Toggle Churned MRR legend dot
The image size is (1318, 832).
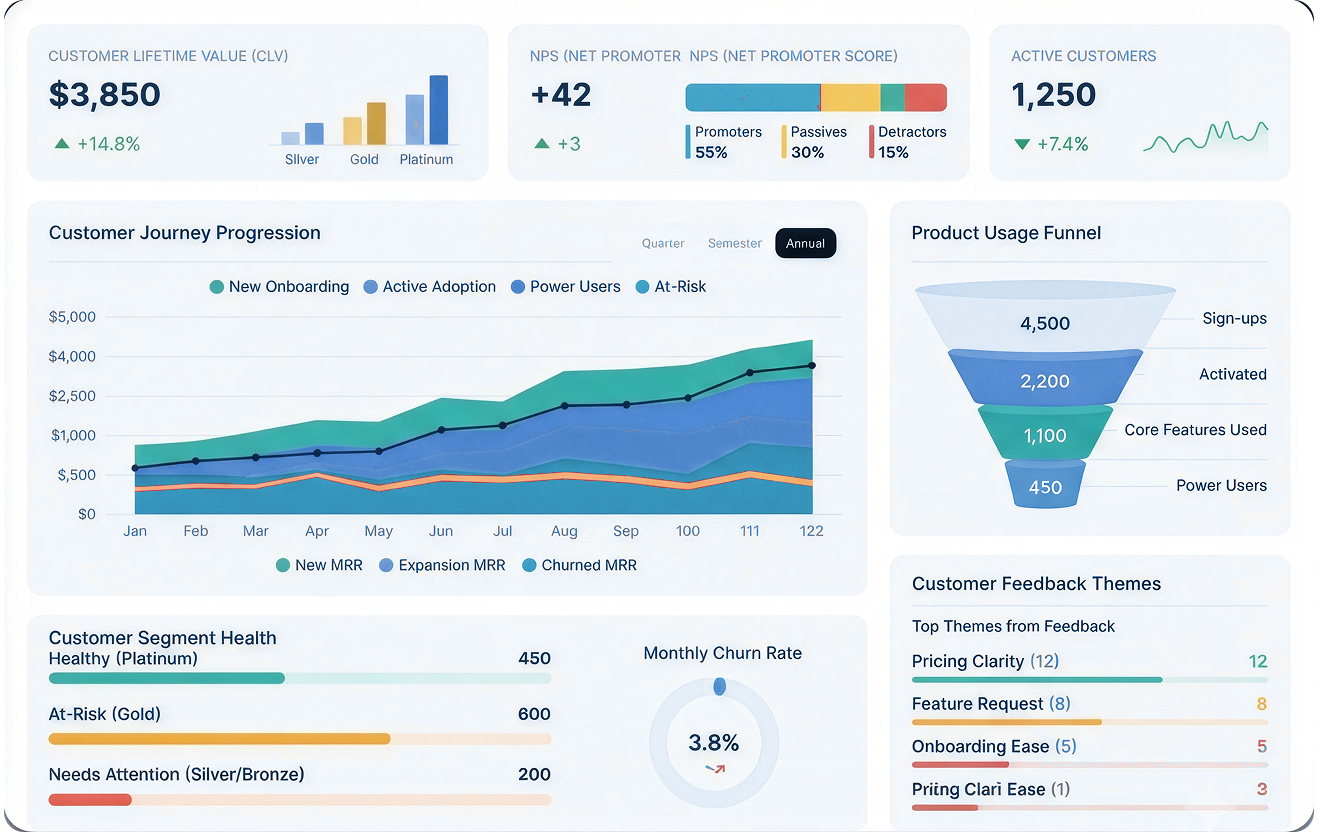coord(529,565)
